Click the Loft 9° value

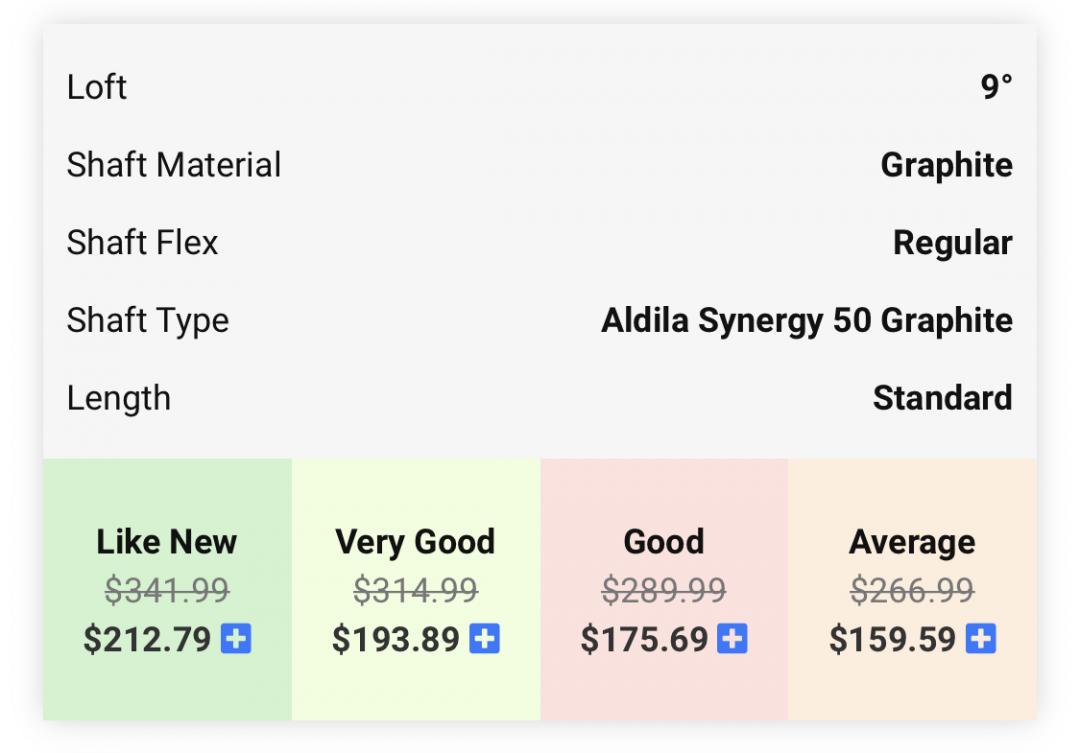pyautogui.click(x=996, y=88)
